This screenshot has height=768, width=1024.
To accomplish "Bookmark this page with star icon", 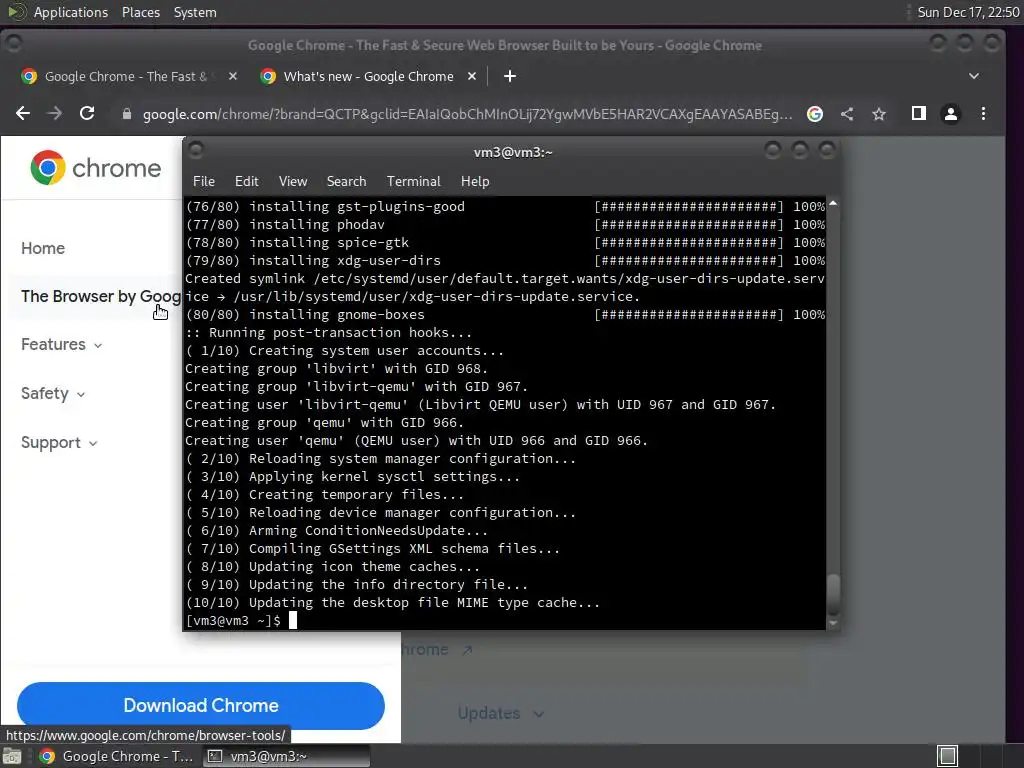I will tap(879, 114).
